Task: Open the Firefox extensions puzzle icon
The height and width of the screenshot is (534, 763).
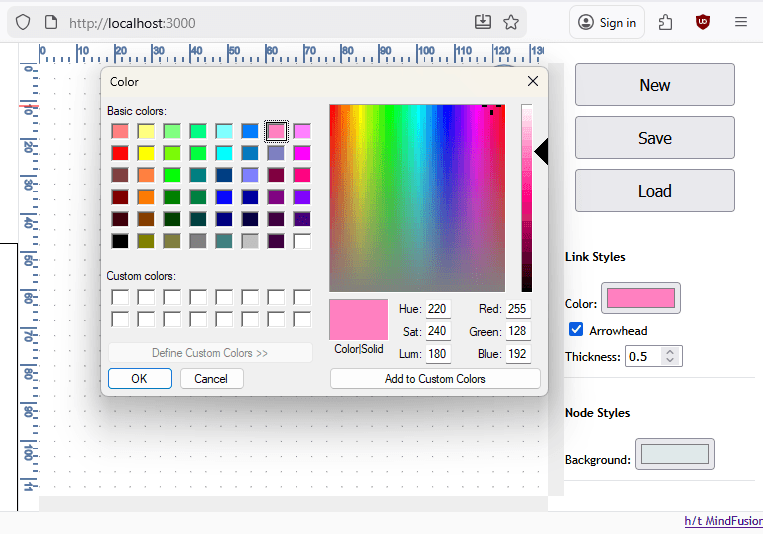Action: 665,22
